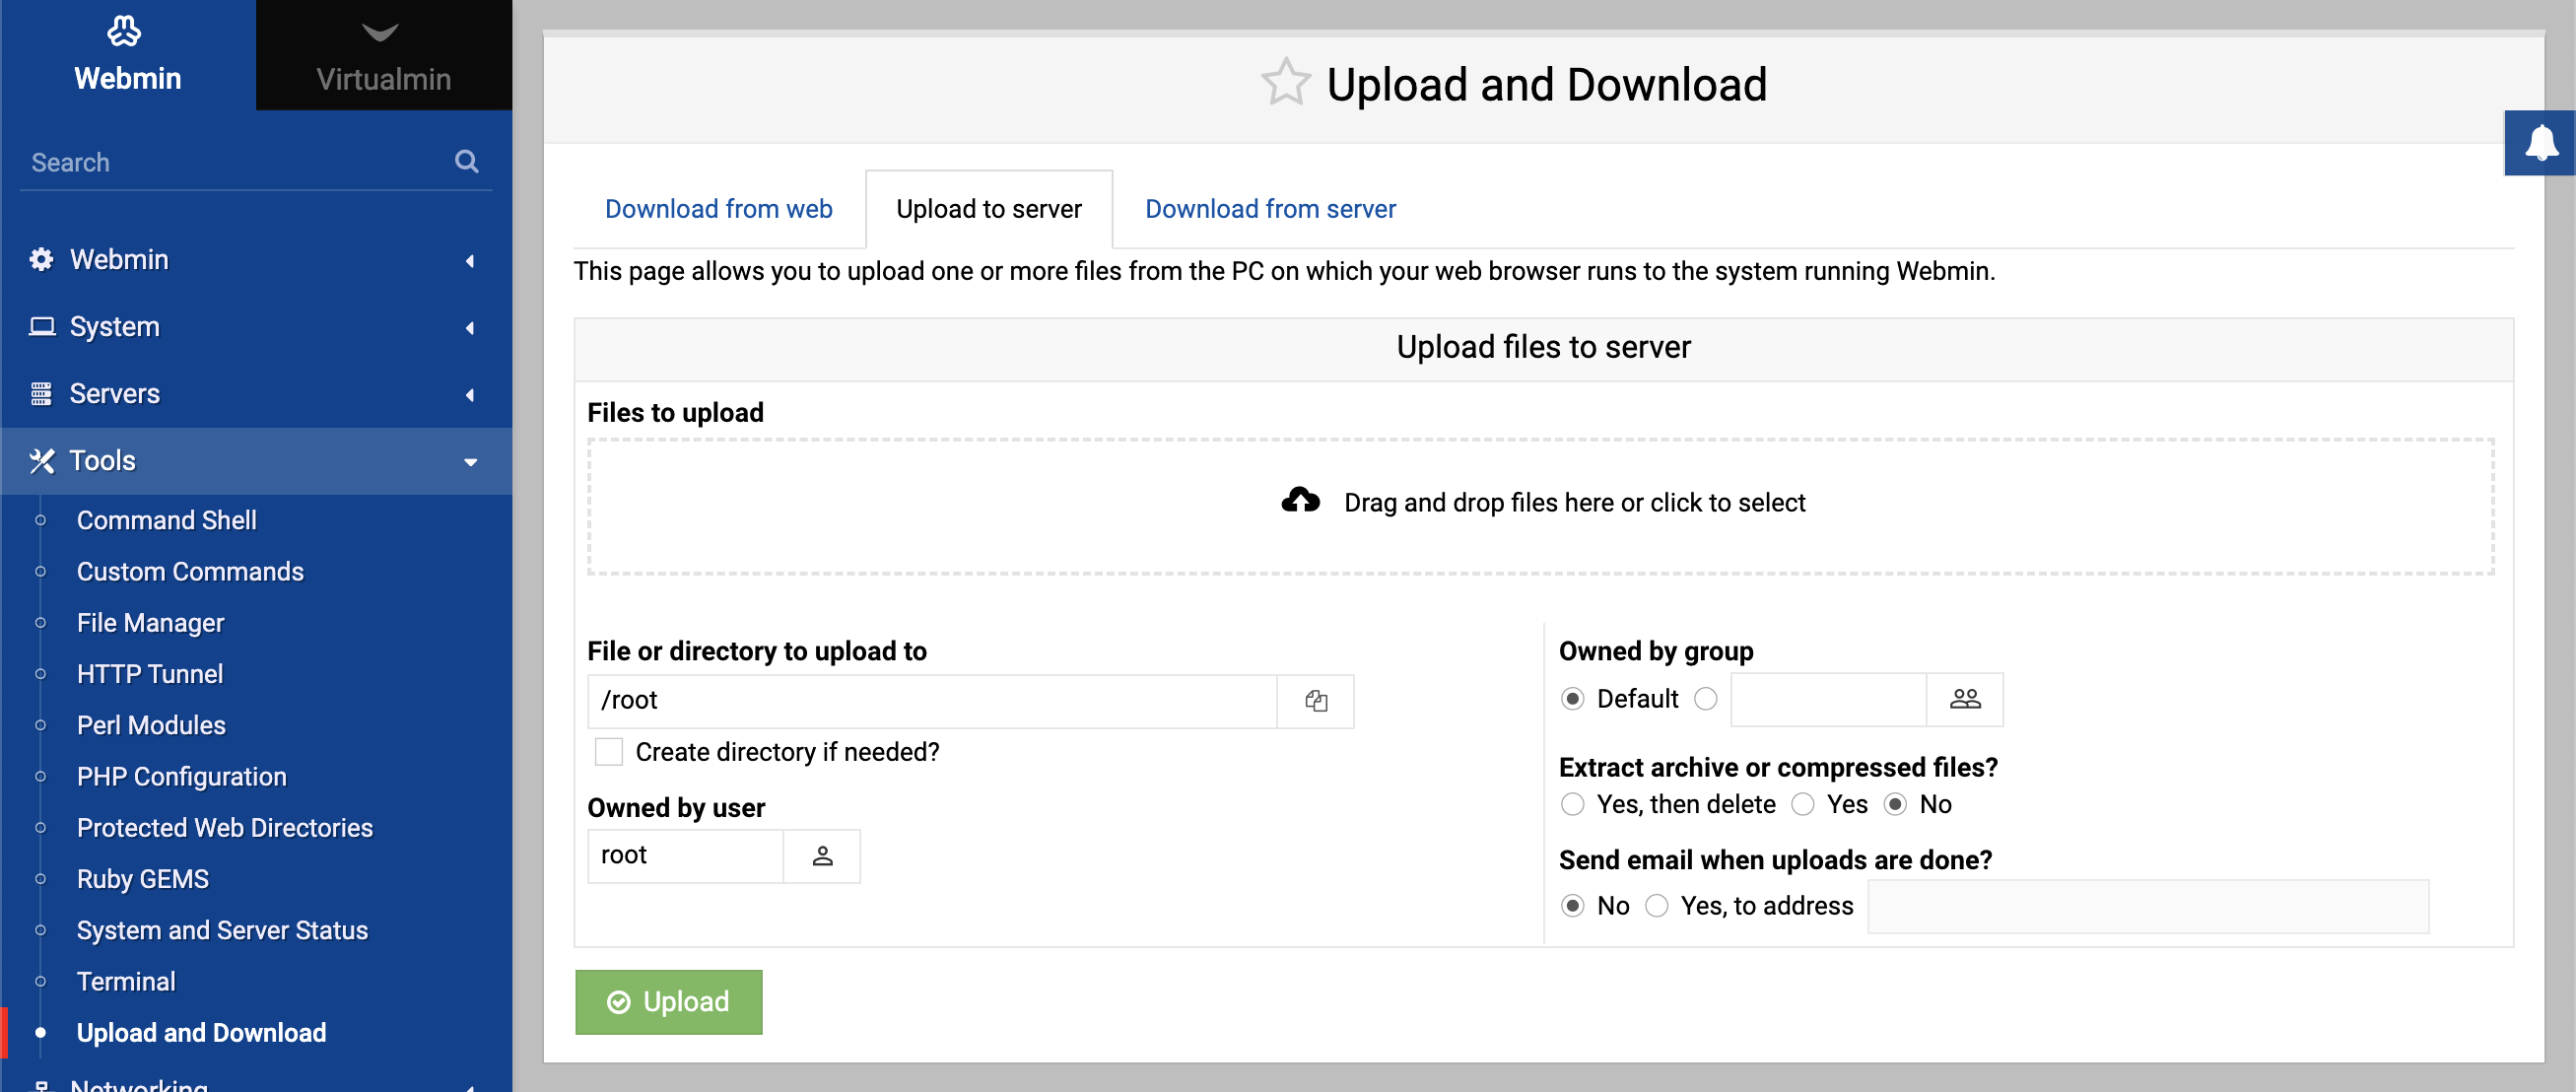This screenshot has width=2576, height=1092.
Task: Open file chooser next to the /root path
Action: (x=1315, y=700)
